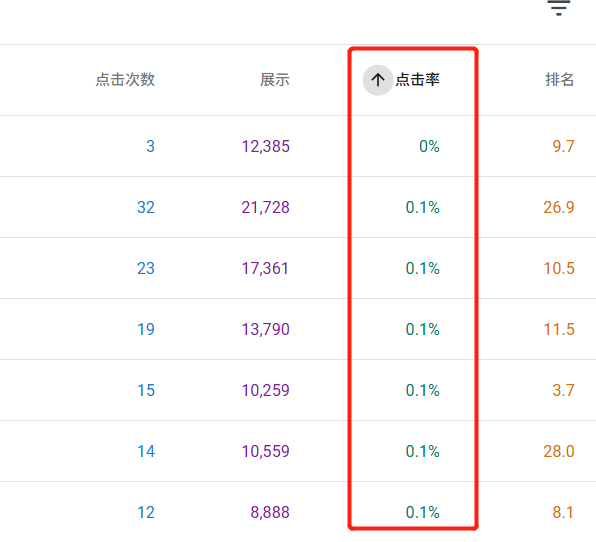Sort by the 点击次数 column header

coord(125,80)
